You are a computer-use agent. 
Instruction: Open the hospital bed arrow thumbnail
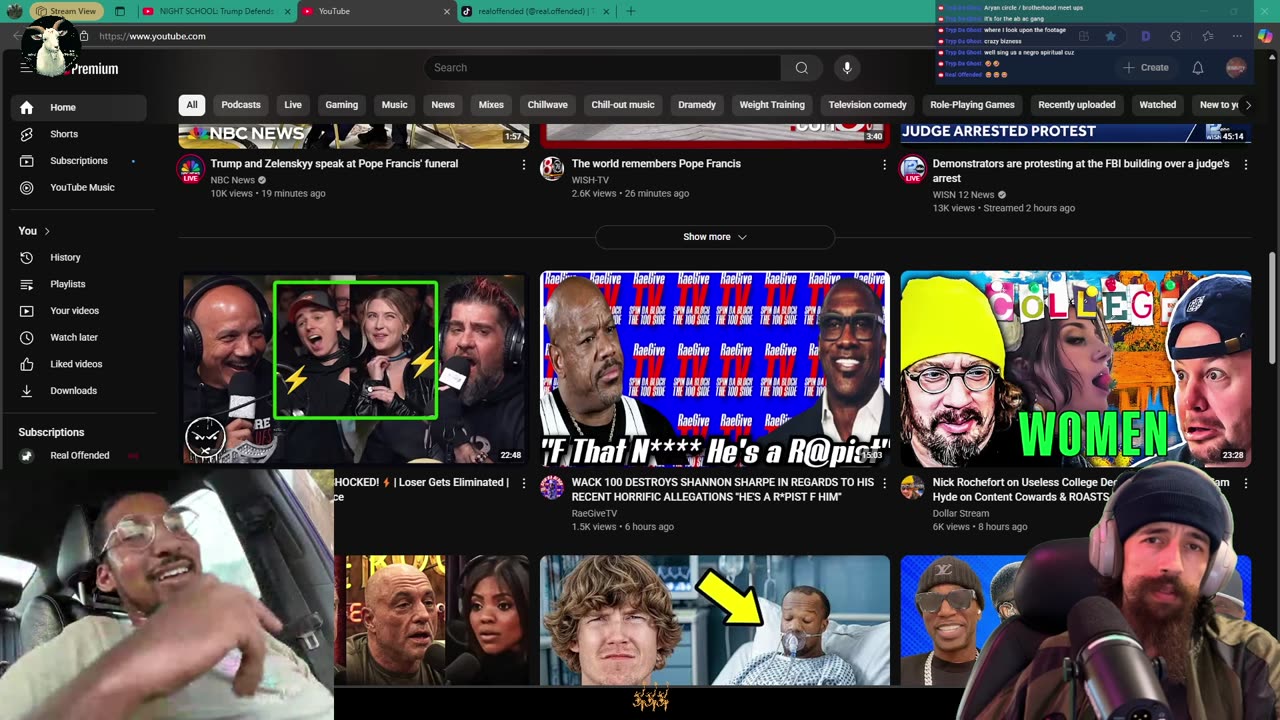pyautogui.click(x=714, y=621)
